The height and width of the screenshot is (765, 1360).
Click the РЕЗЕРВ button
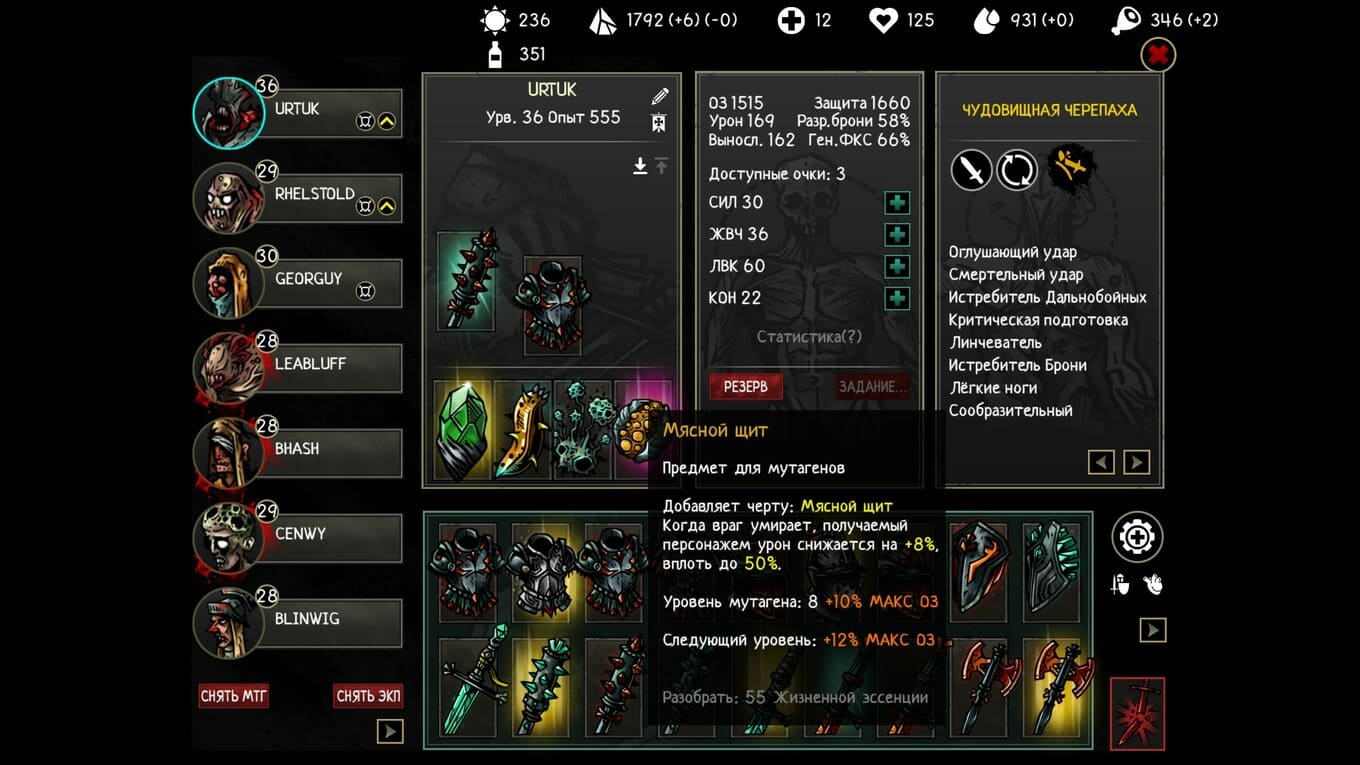746,386
